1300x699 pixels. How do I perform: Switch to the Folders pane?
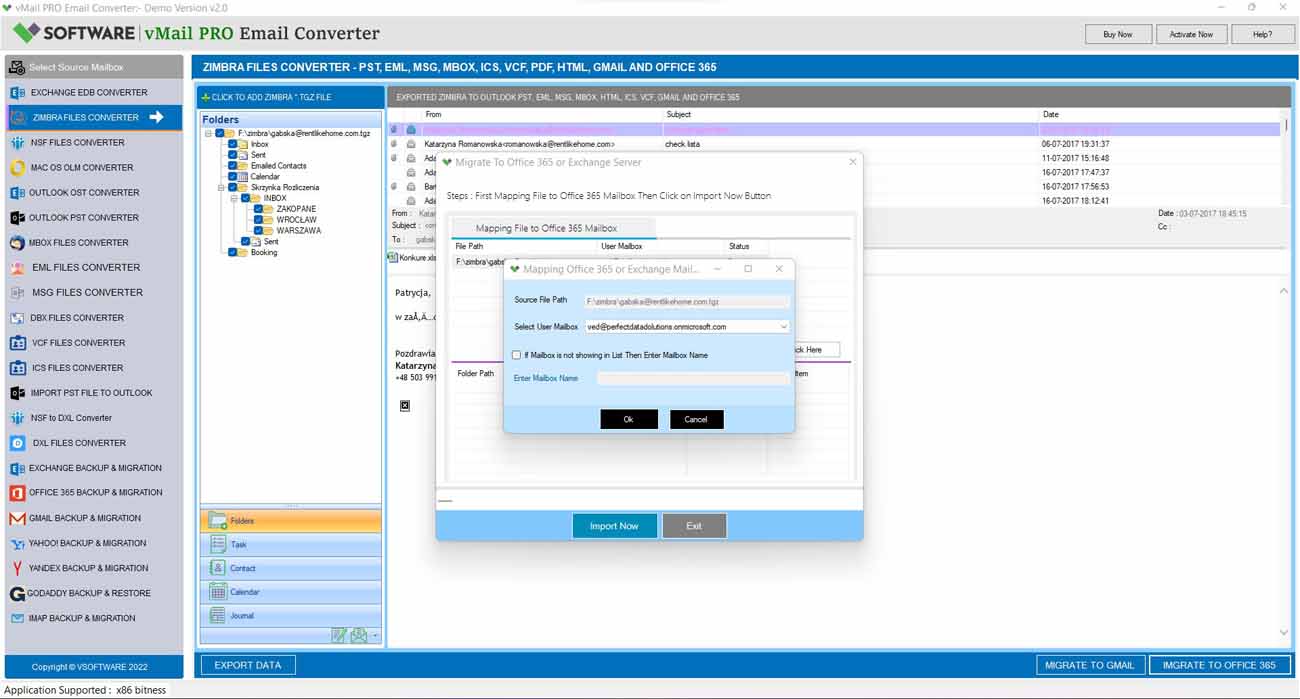click(x=291, y=521)
